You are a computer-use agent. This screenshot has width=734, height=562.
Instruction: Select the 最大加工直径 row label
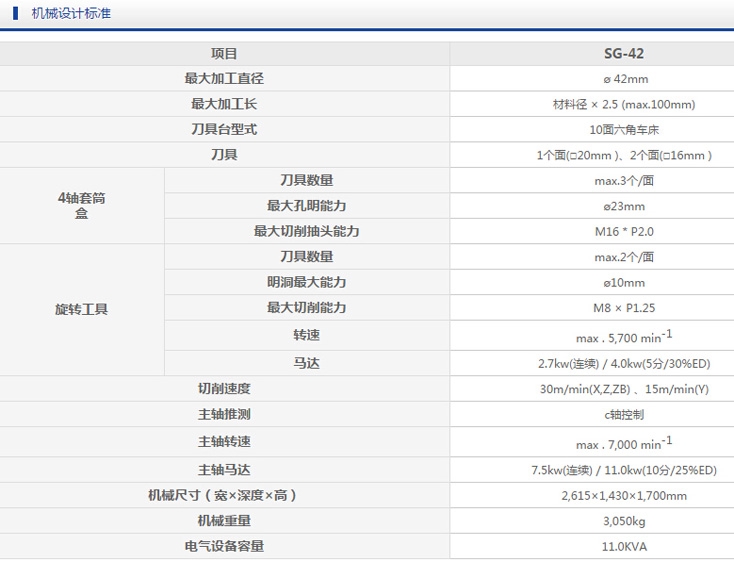coord(224,79)
